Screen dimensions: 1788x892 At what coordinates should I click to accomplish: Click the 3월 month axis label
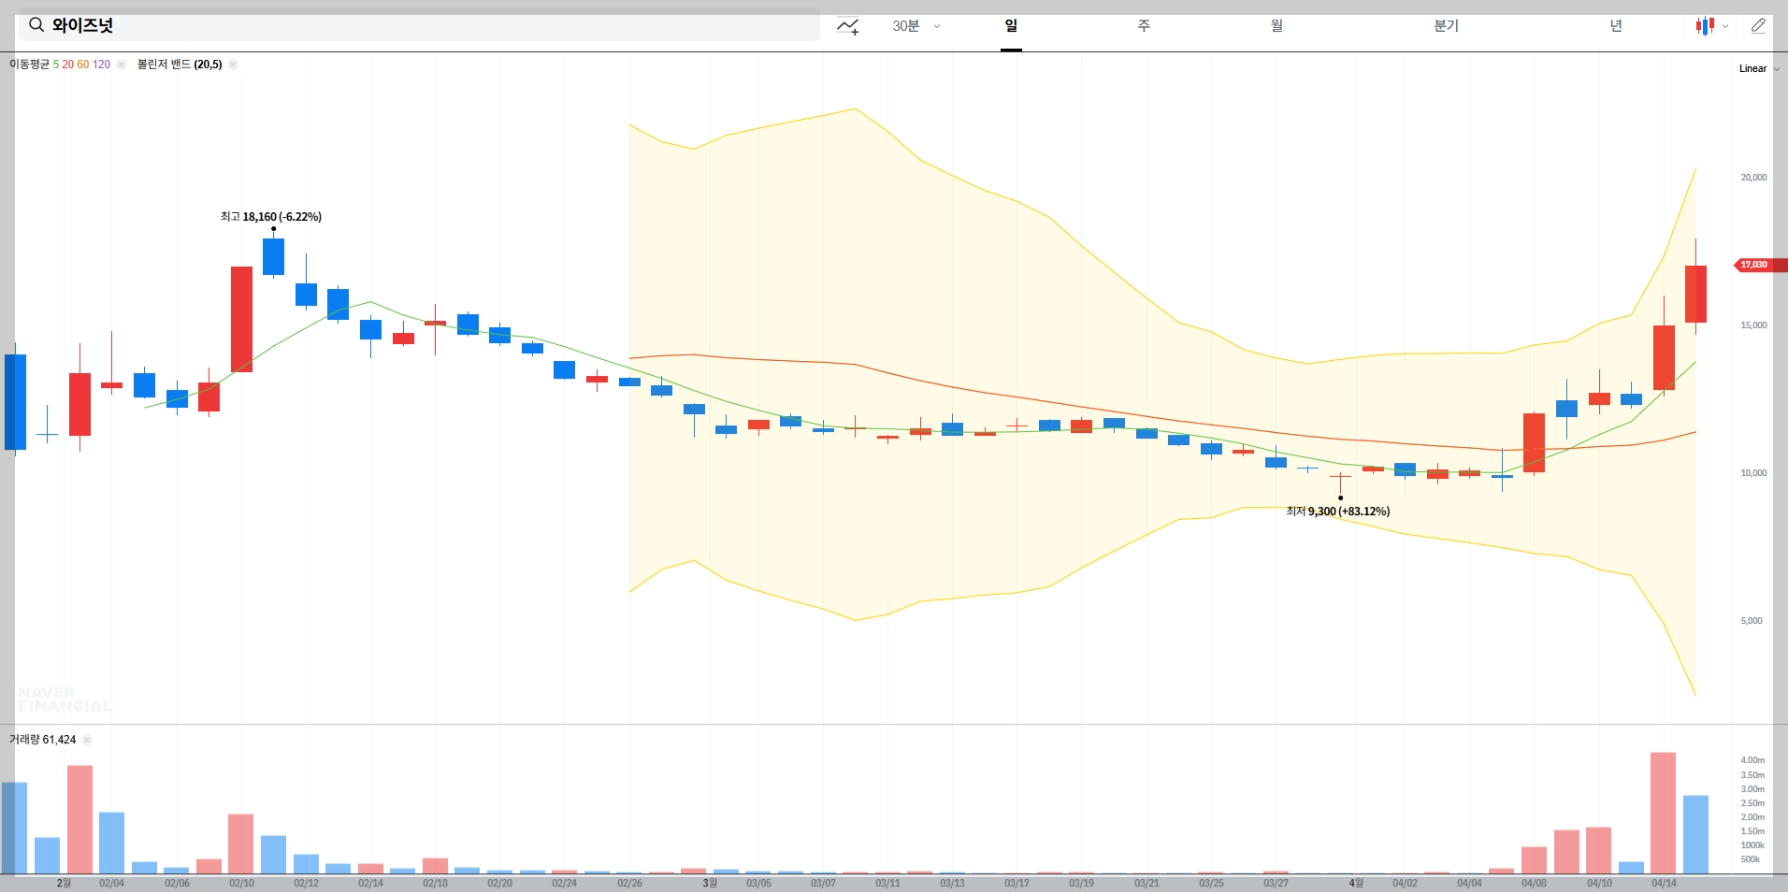709,883
